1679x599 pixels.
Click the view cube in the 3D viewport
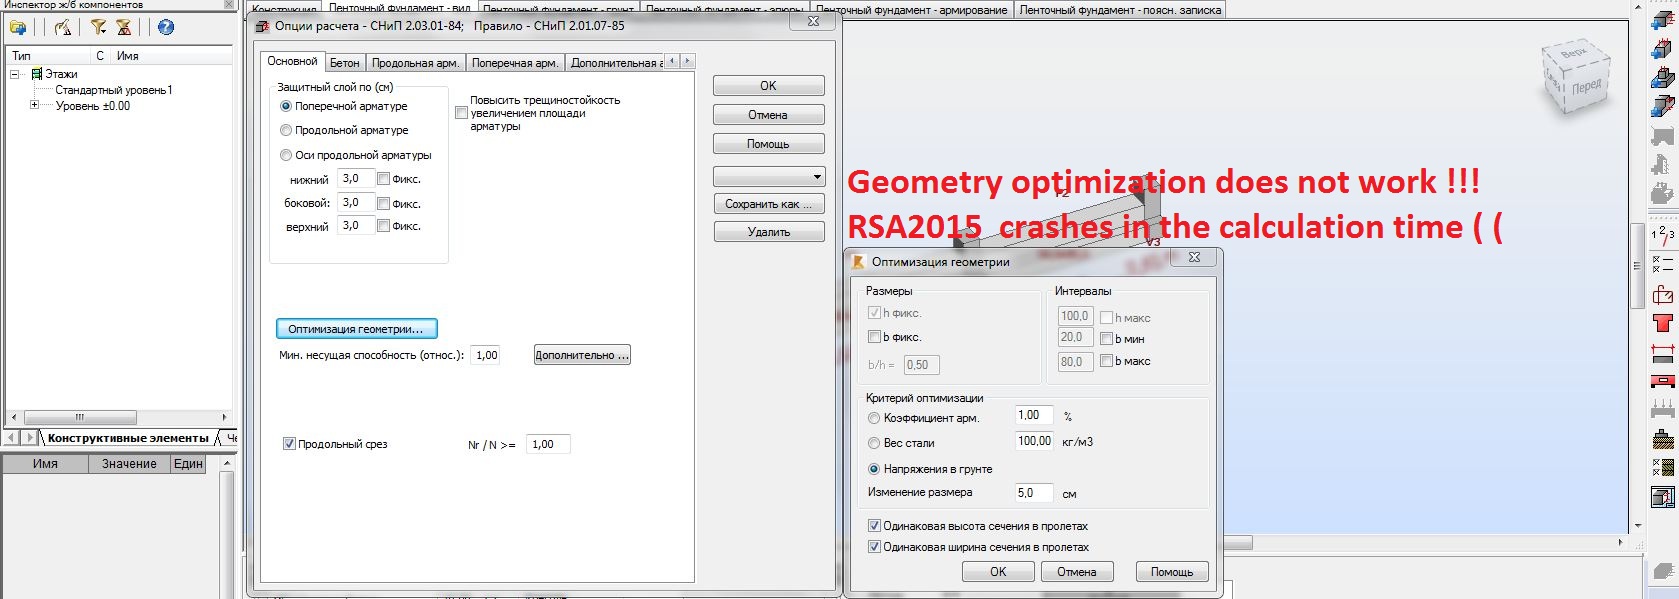1578,77
